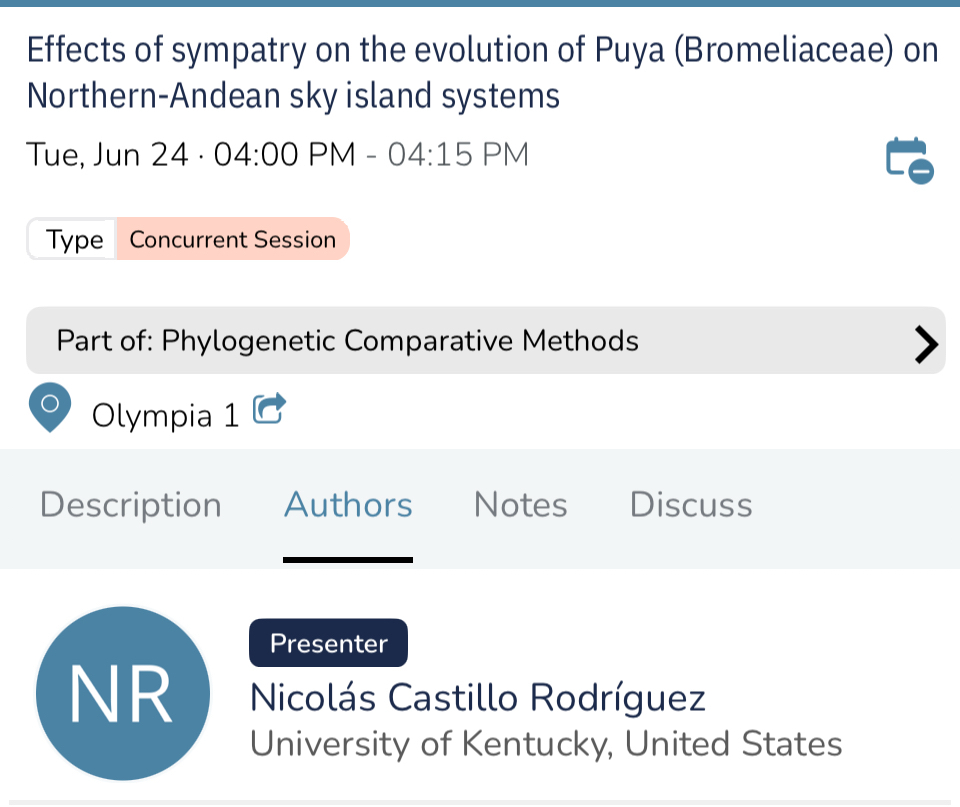The height and width of the screenshot is (807, 960).
Task: Open Nicolás Castillo Rodríguez's profile name
Action: pyautogui.click(x=477, y=697)
